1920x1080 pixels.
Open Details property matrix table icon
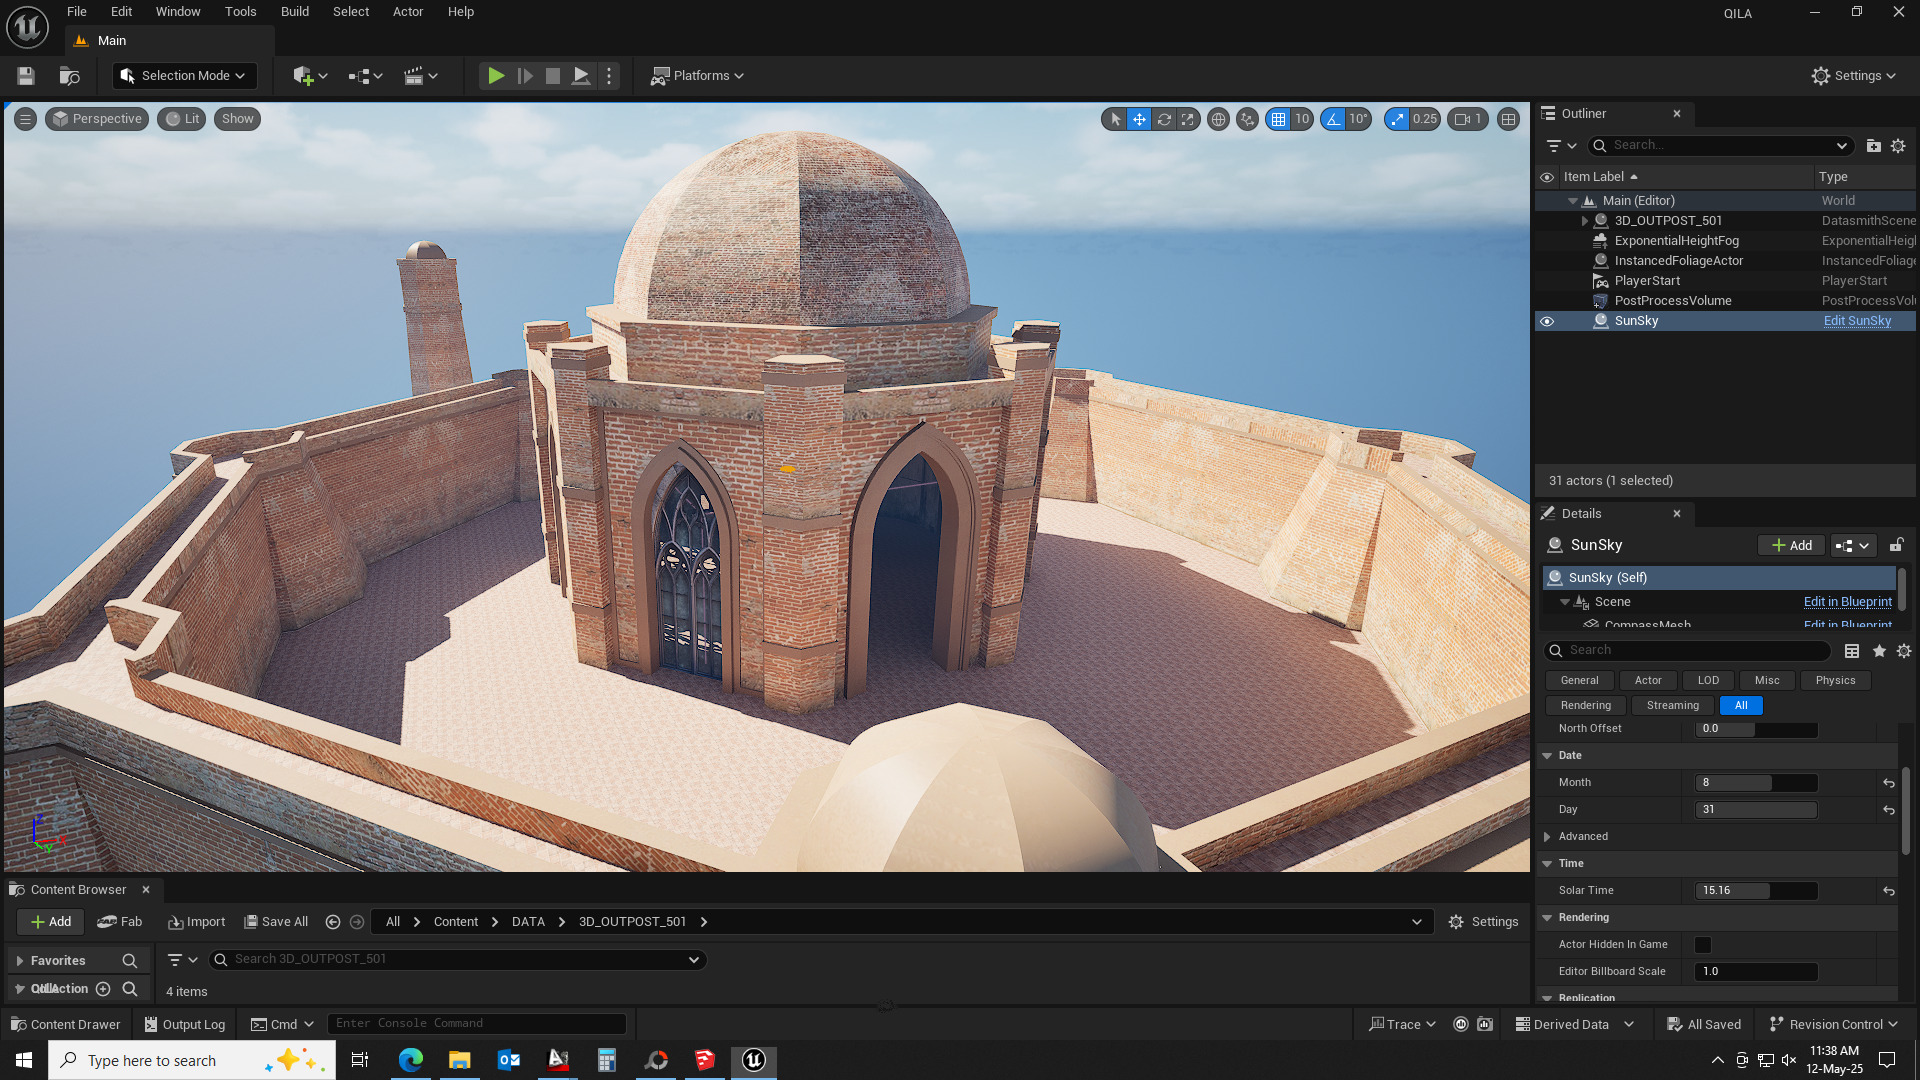click(1852, 651)
